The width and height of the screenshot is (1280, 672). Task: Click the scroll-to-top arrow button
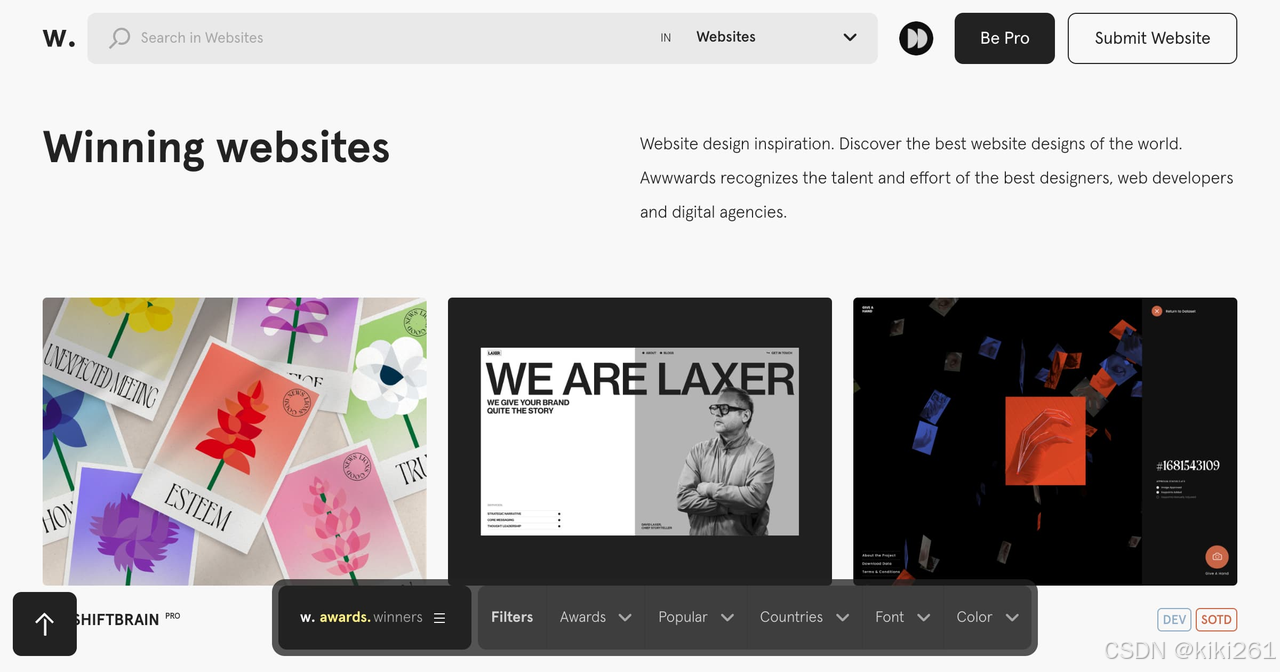click(x=44, y=624)
